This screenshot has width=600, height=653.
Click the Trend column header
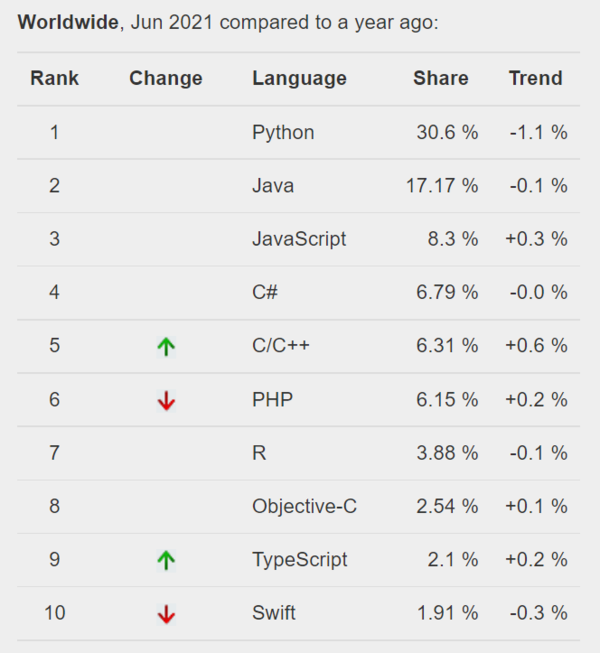coord(535,78)
